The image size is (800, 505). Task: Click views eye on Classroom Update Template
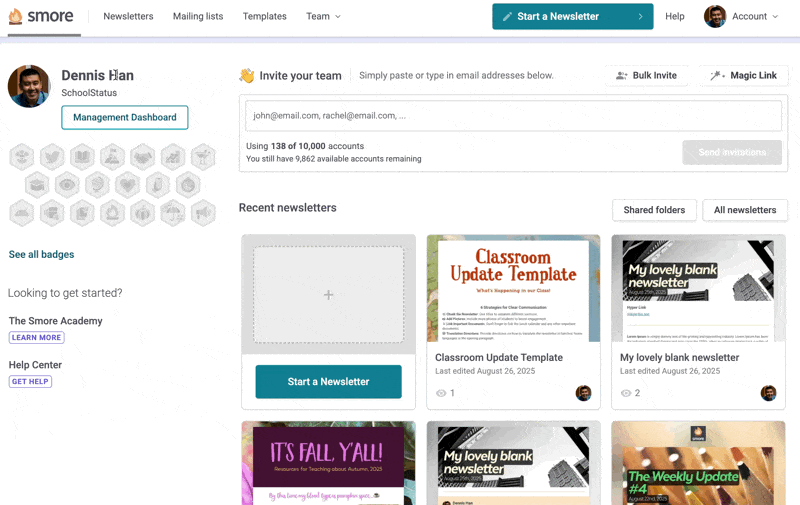coord(441,393)
